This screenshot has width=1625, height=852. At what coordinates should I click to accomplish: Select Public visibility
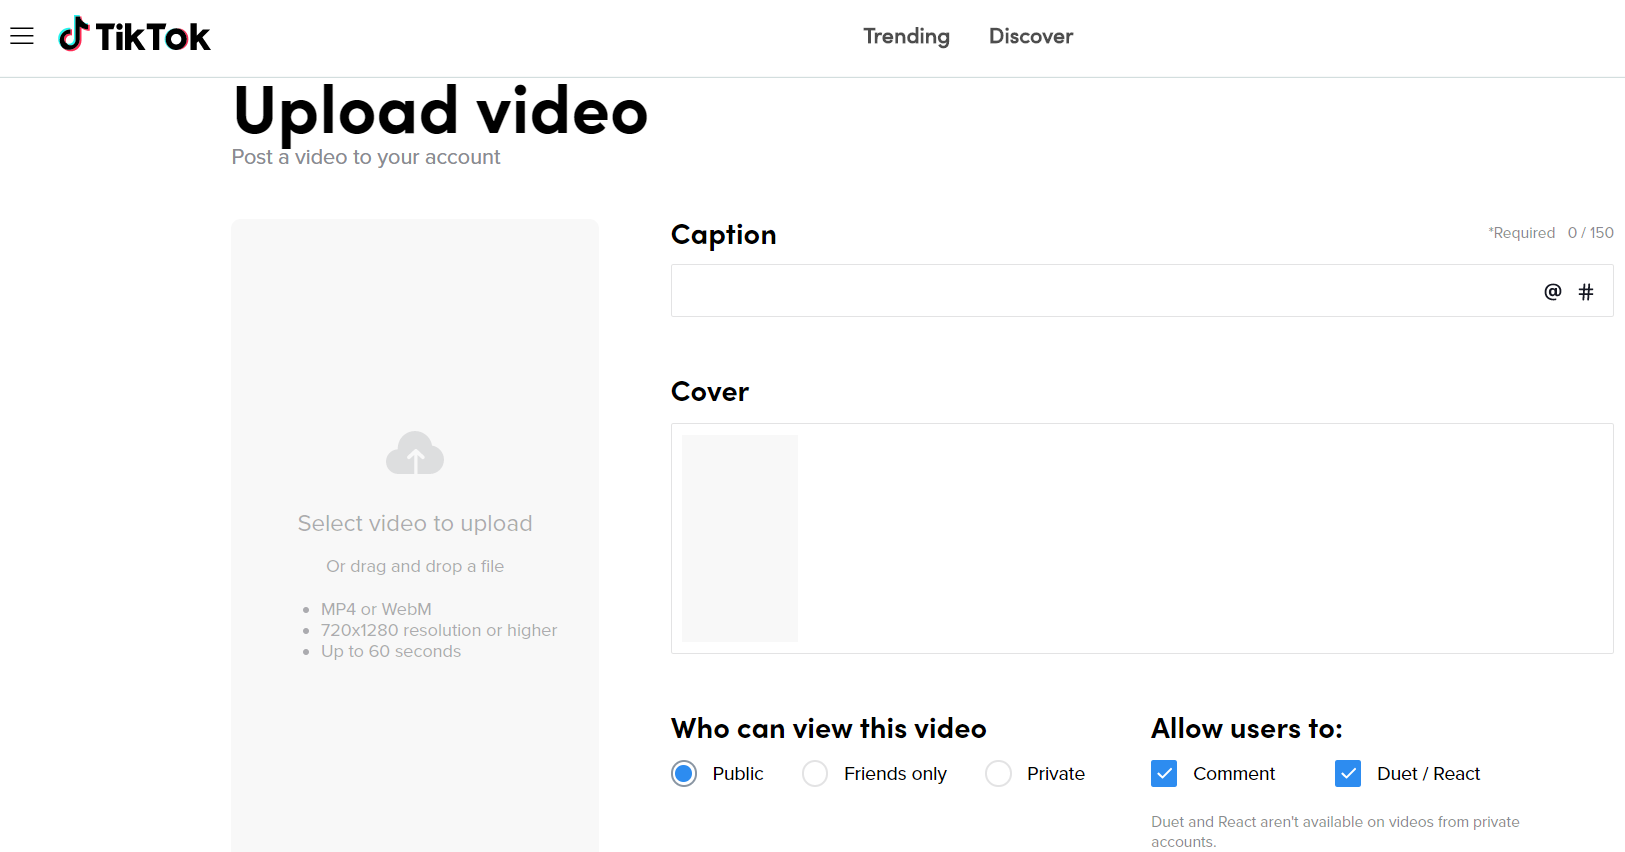(x=684, y=774)
